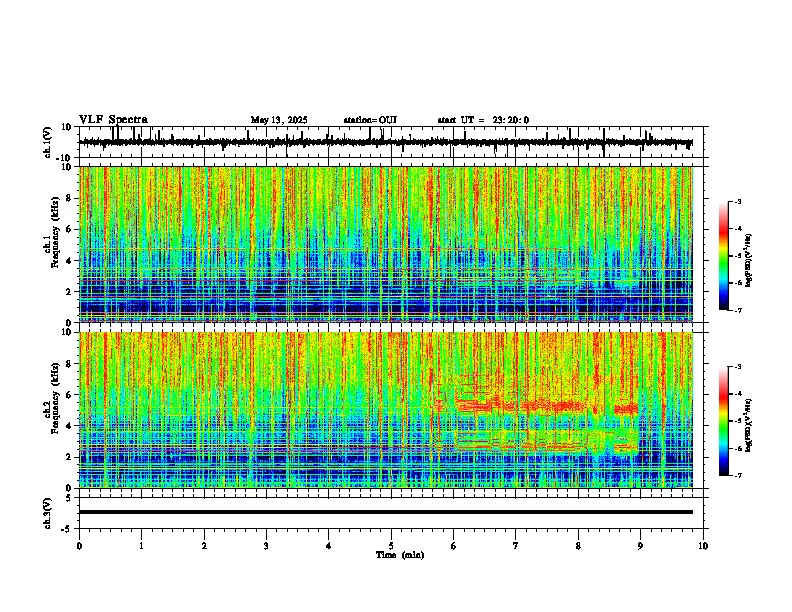Select the date text "May 13, 2025"
Screen dimensions: 792x612
[279, 120]
